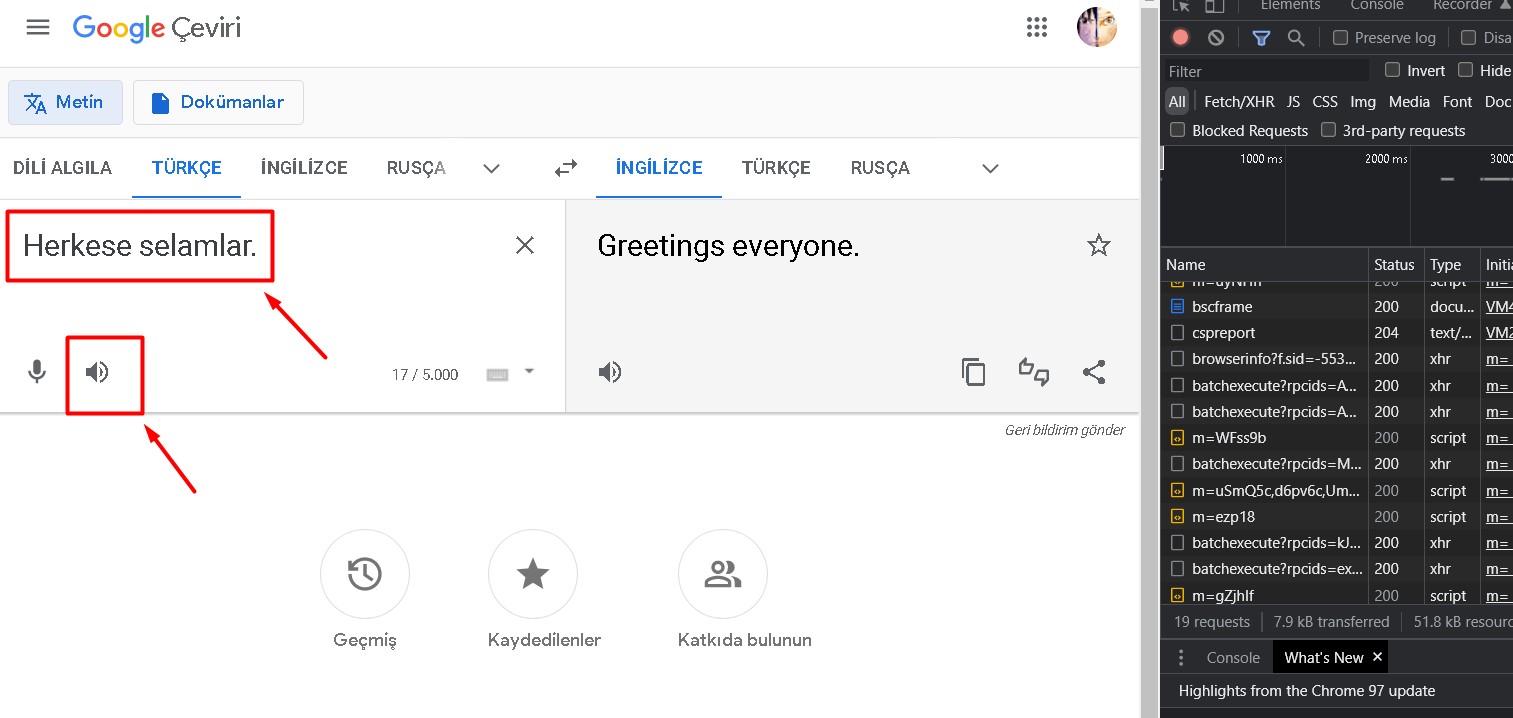The width and height of the screenshot is (1513, 718).
Task: Filter requests by Font type
Action: click(1458, 101)
